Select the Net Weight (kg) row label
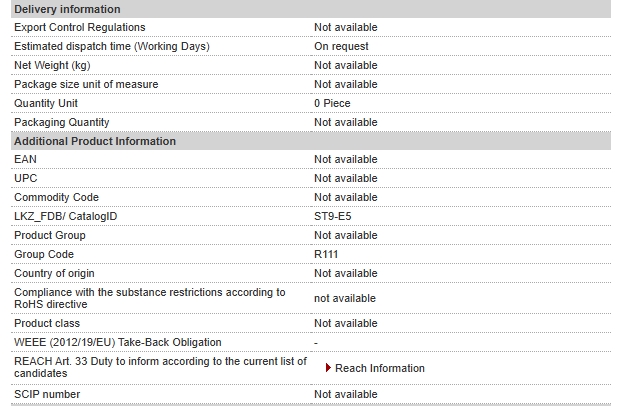The height and width of the screenshot is (406, 621). coord(52,65)
